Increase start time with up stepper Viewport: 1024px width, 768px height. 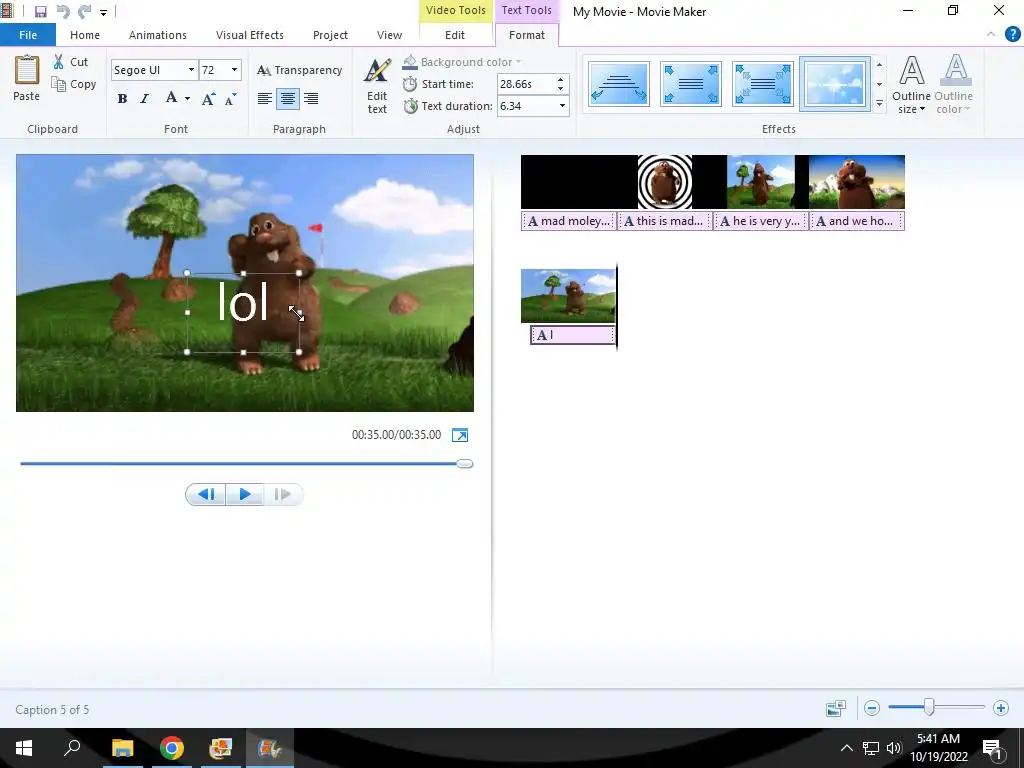click(560, 79)
